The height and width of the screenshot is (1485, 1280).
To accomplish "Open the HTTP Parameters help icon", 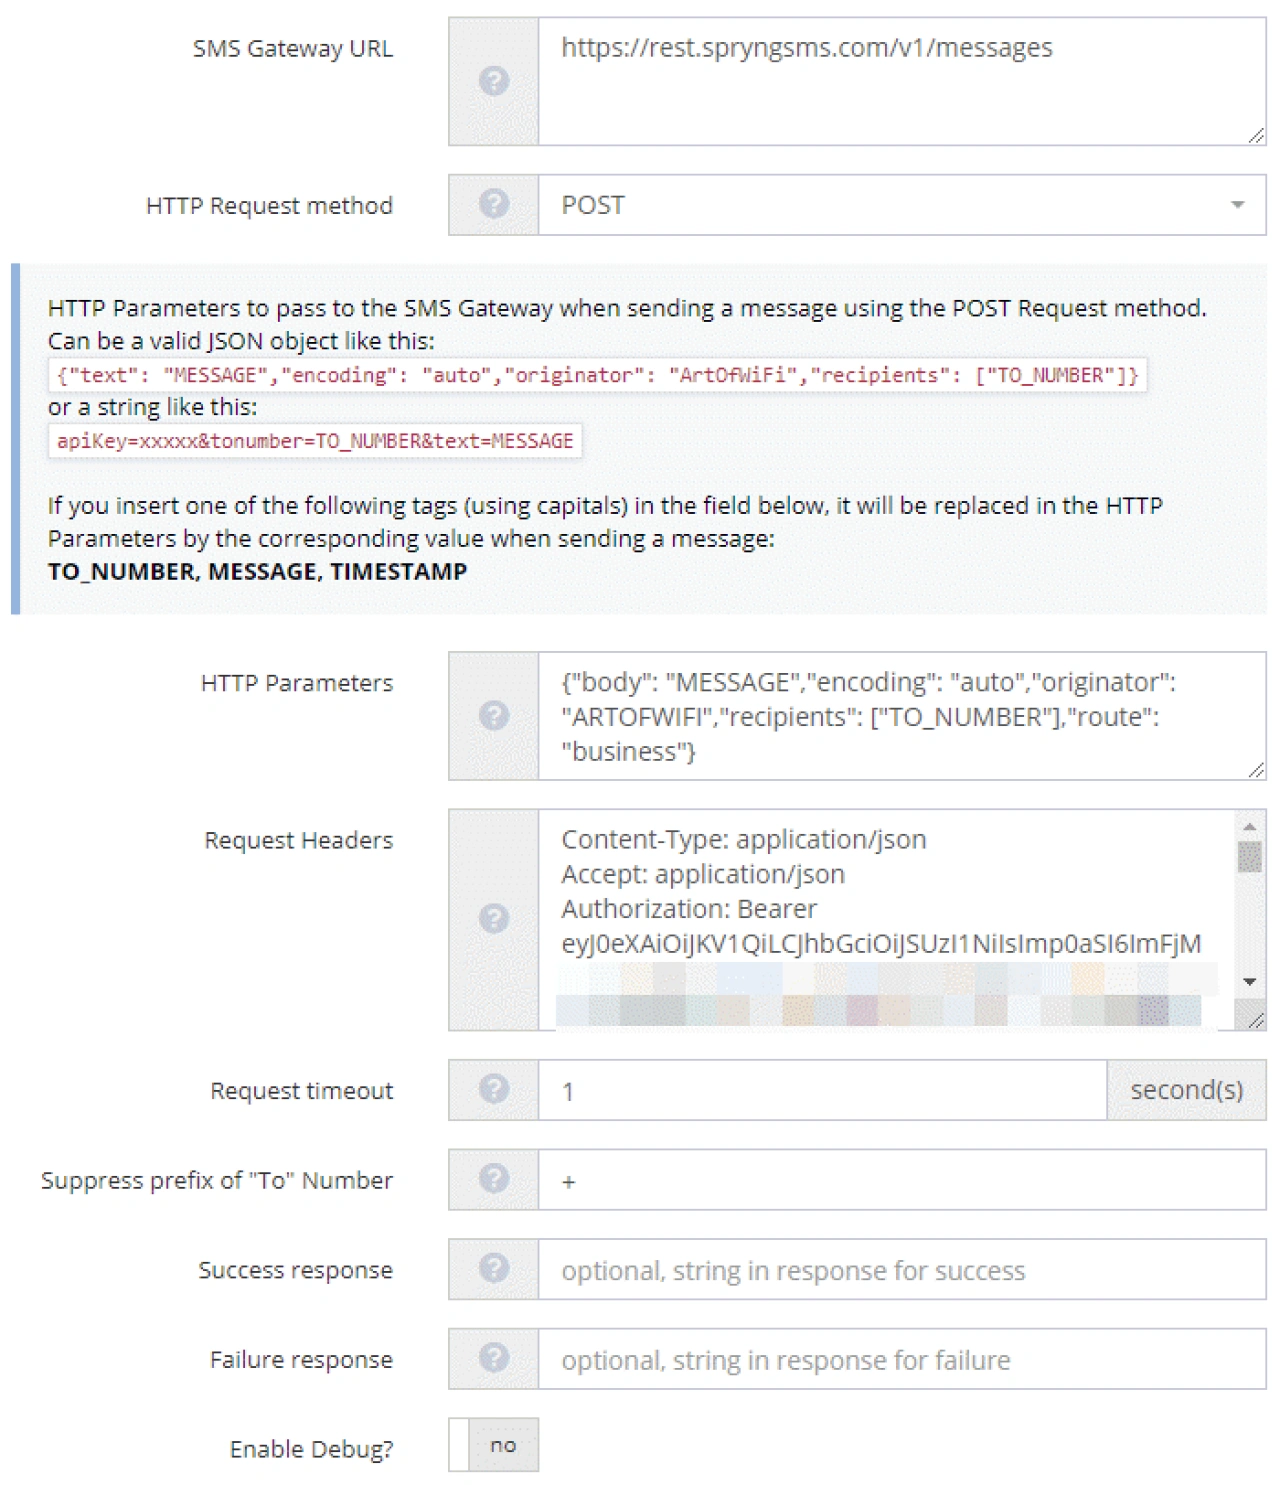I will pos(492,716).
